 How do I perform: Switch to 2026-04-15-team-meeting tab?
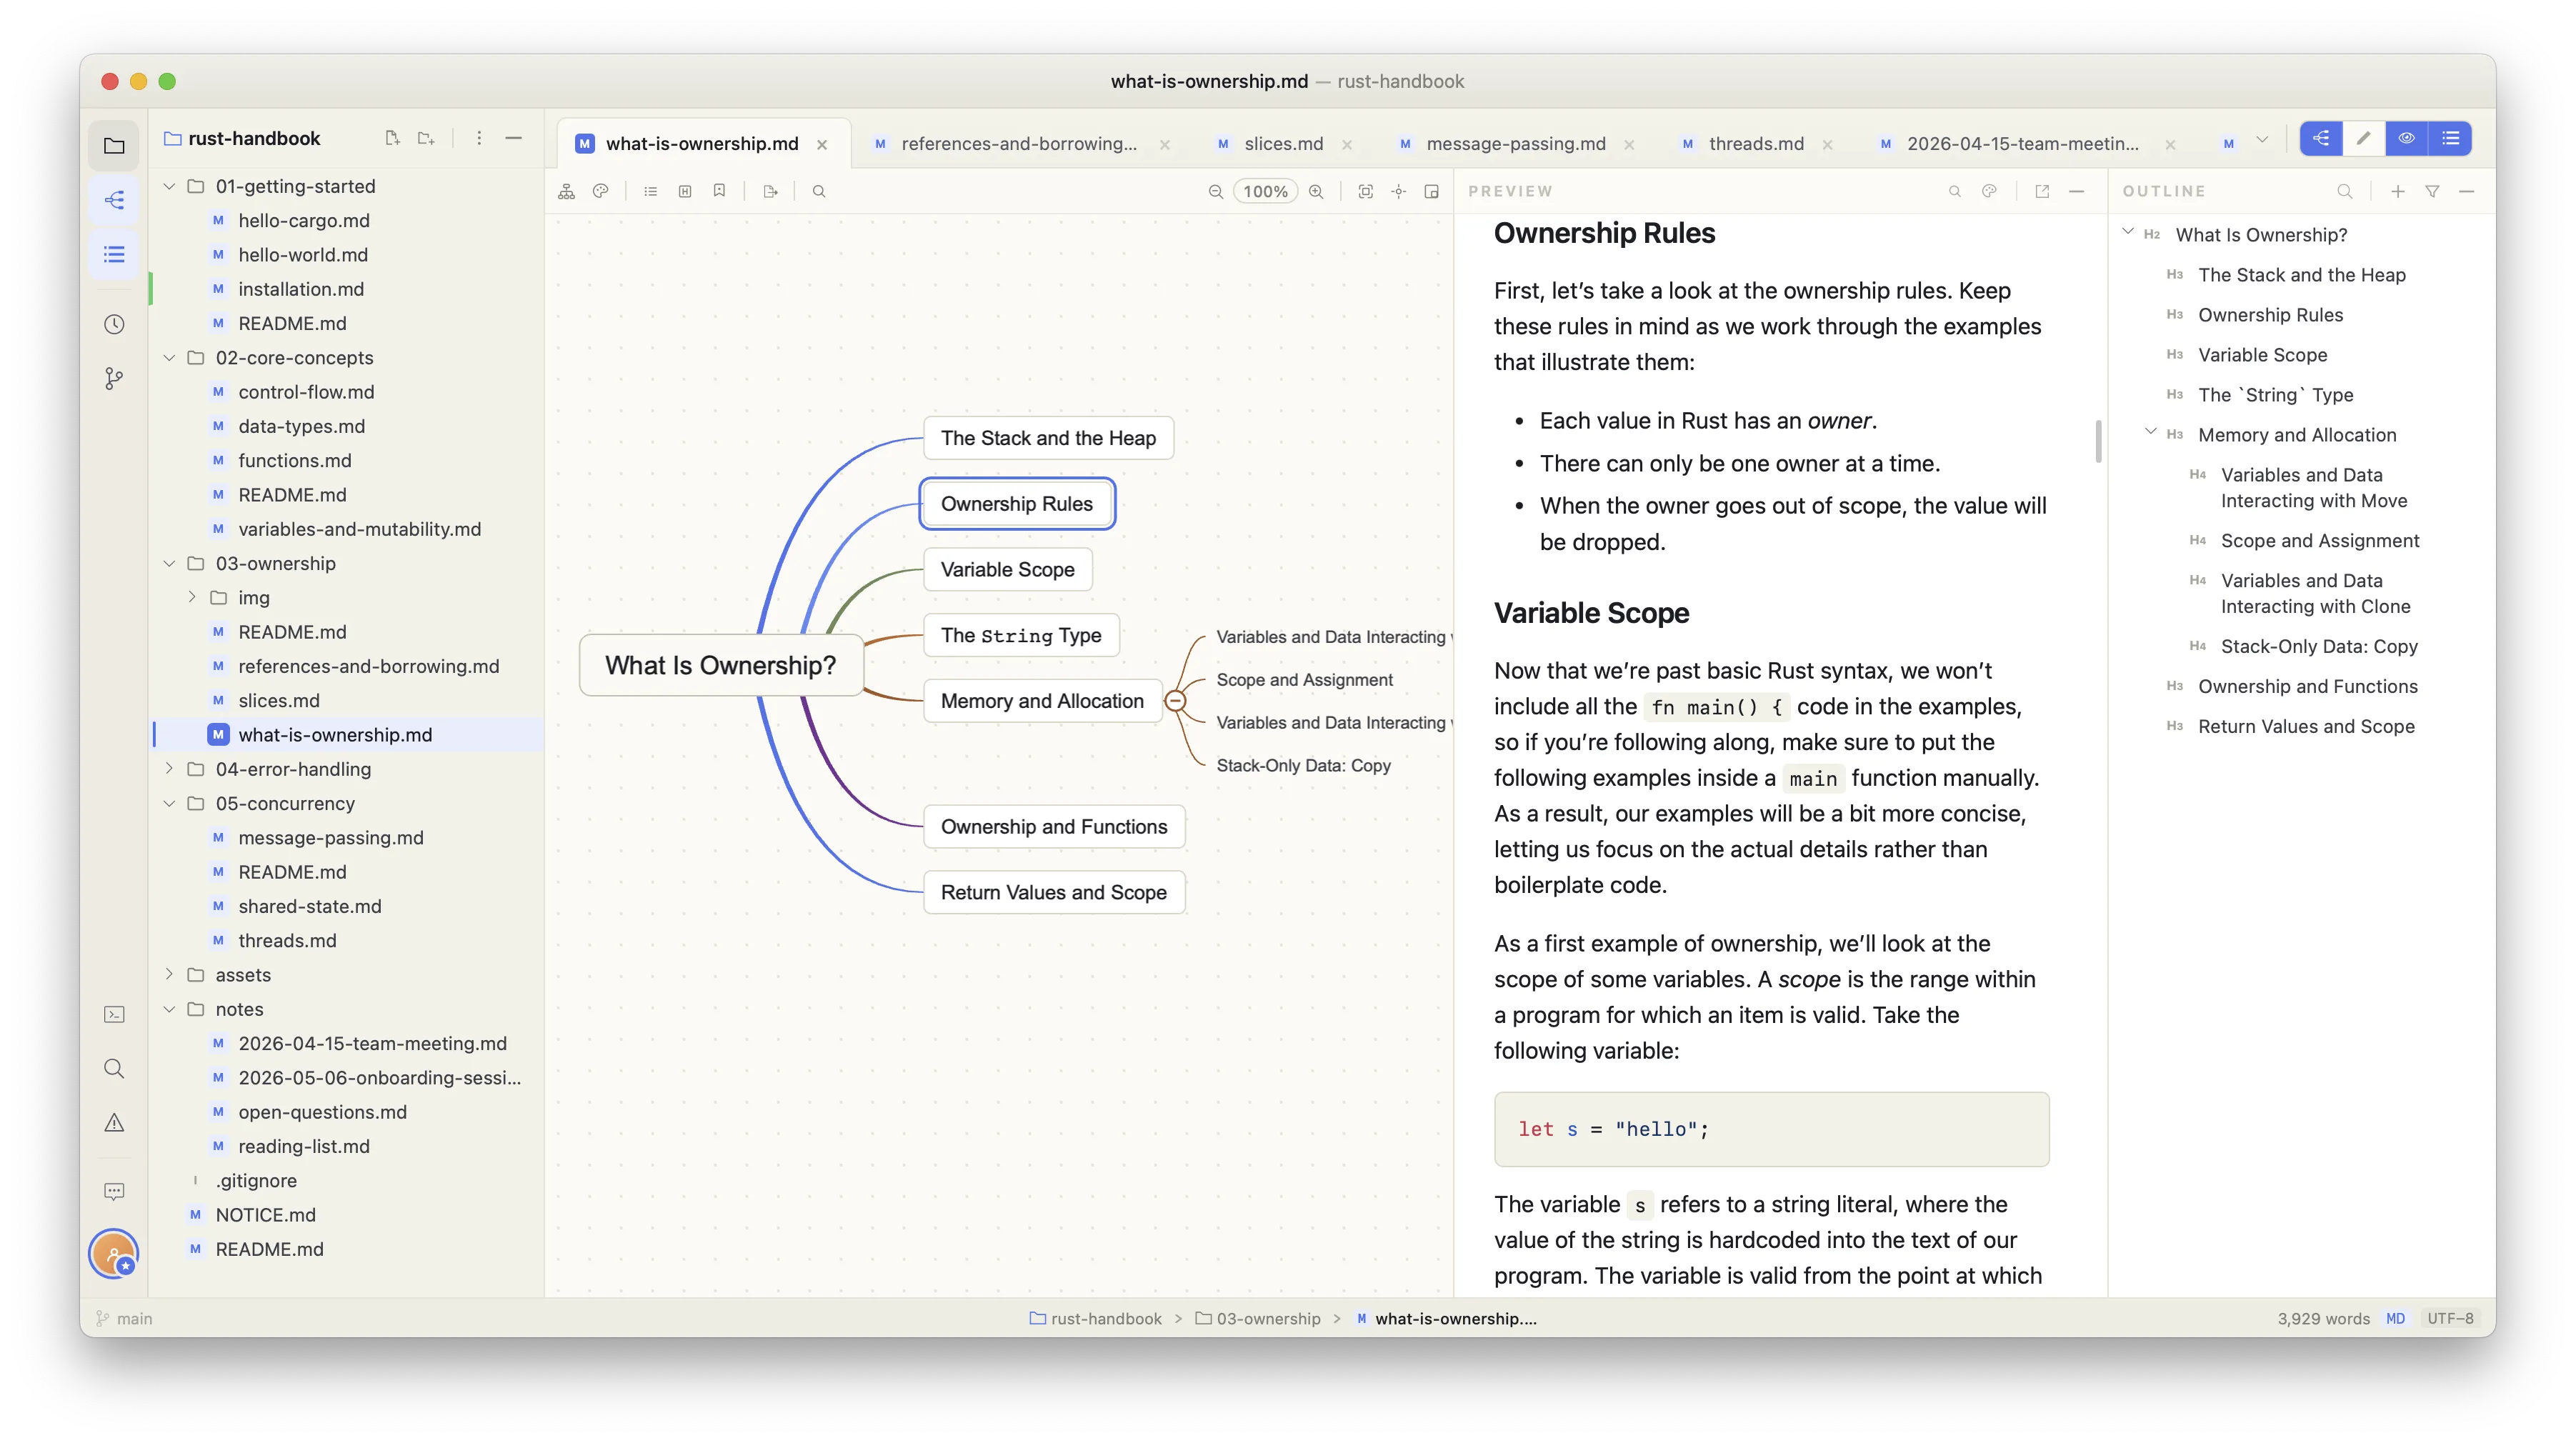[x=2023, y=144]
